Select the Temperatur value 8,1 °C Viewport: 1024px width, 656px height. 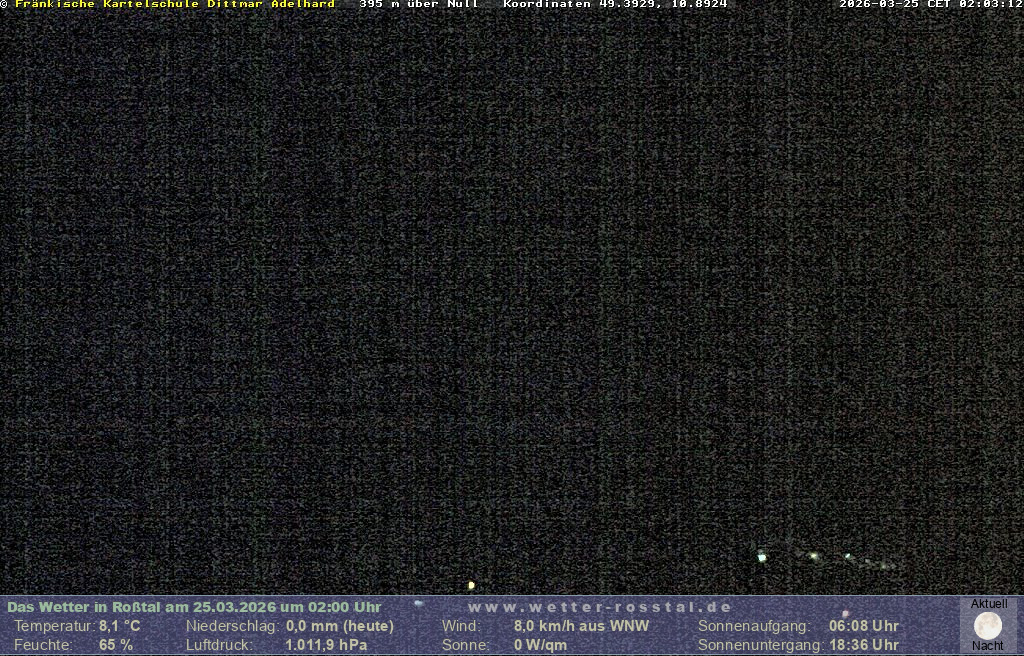point(119,626)
